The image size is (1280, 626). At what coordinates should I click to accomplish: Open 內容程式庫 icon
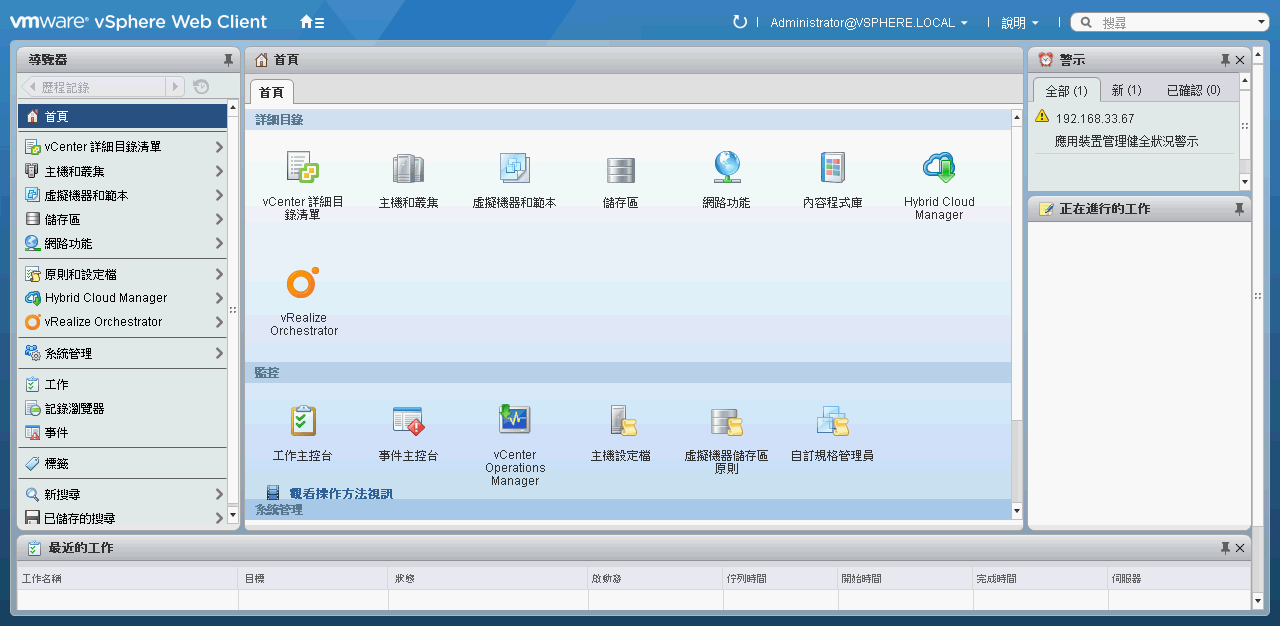click(x=832, y=168)
